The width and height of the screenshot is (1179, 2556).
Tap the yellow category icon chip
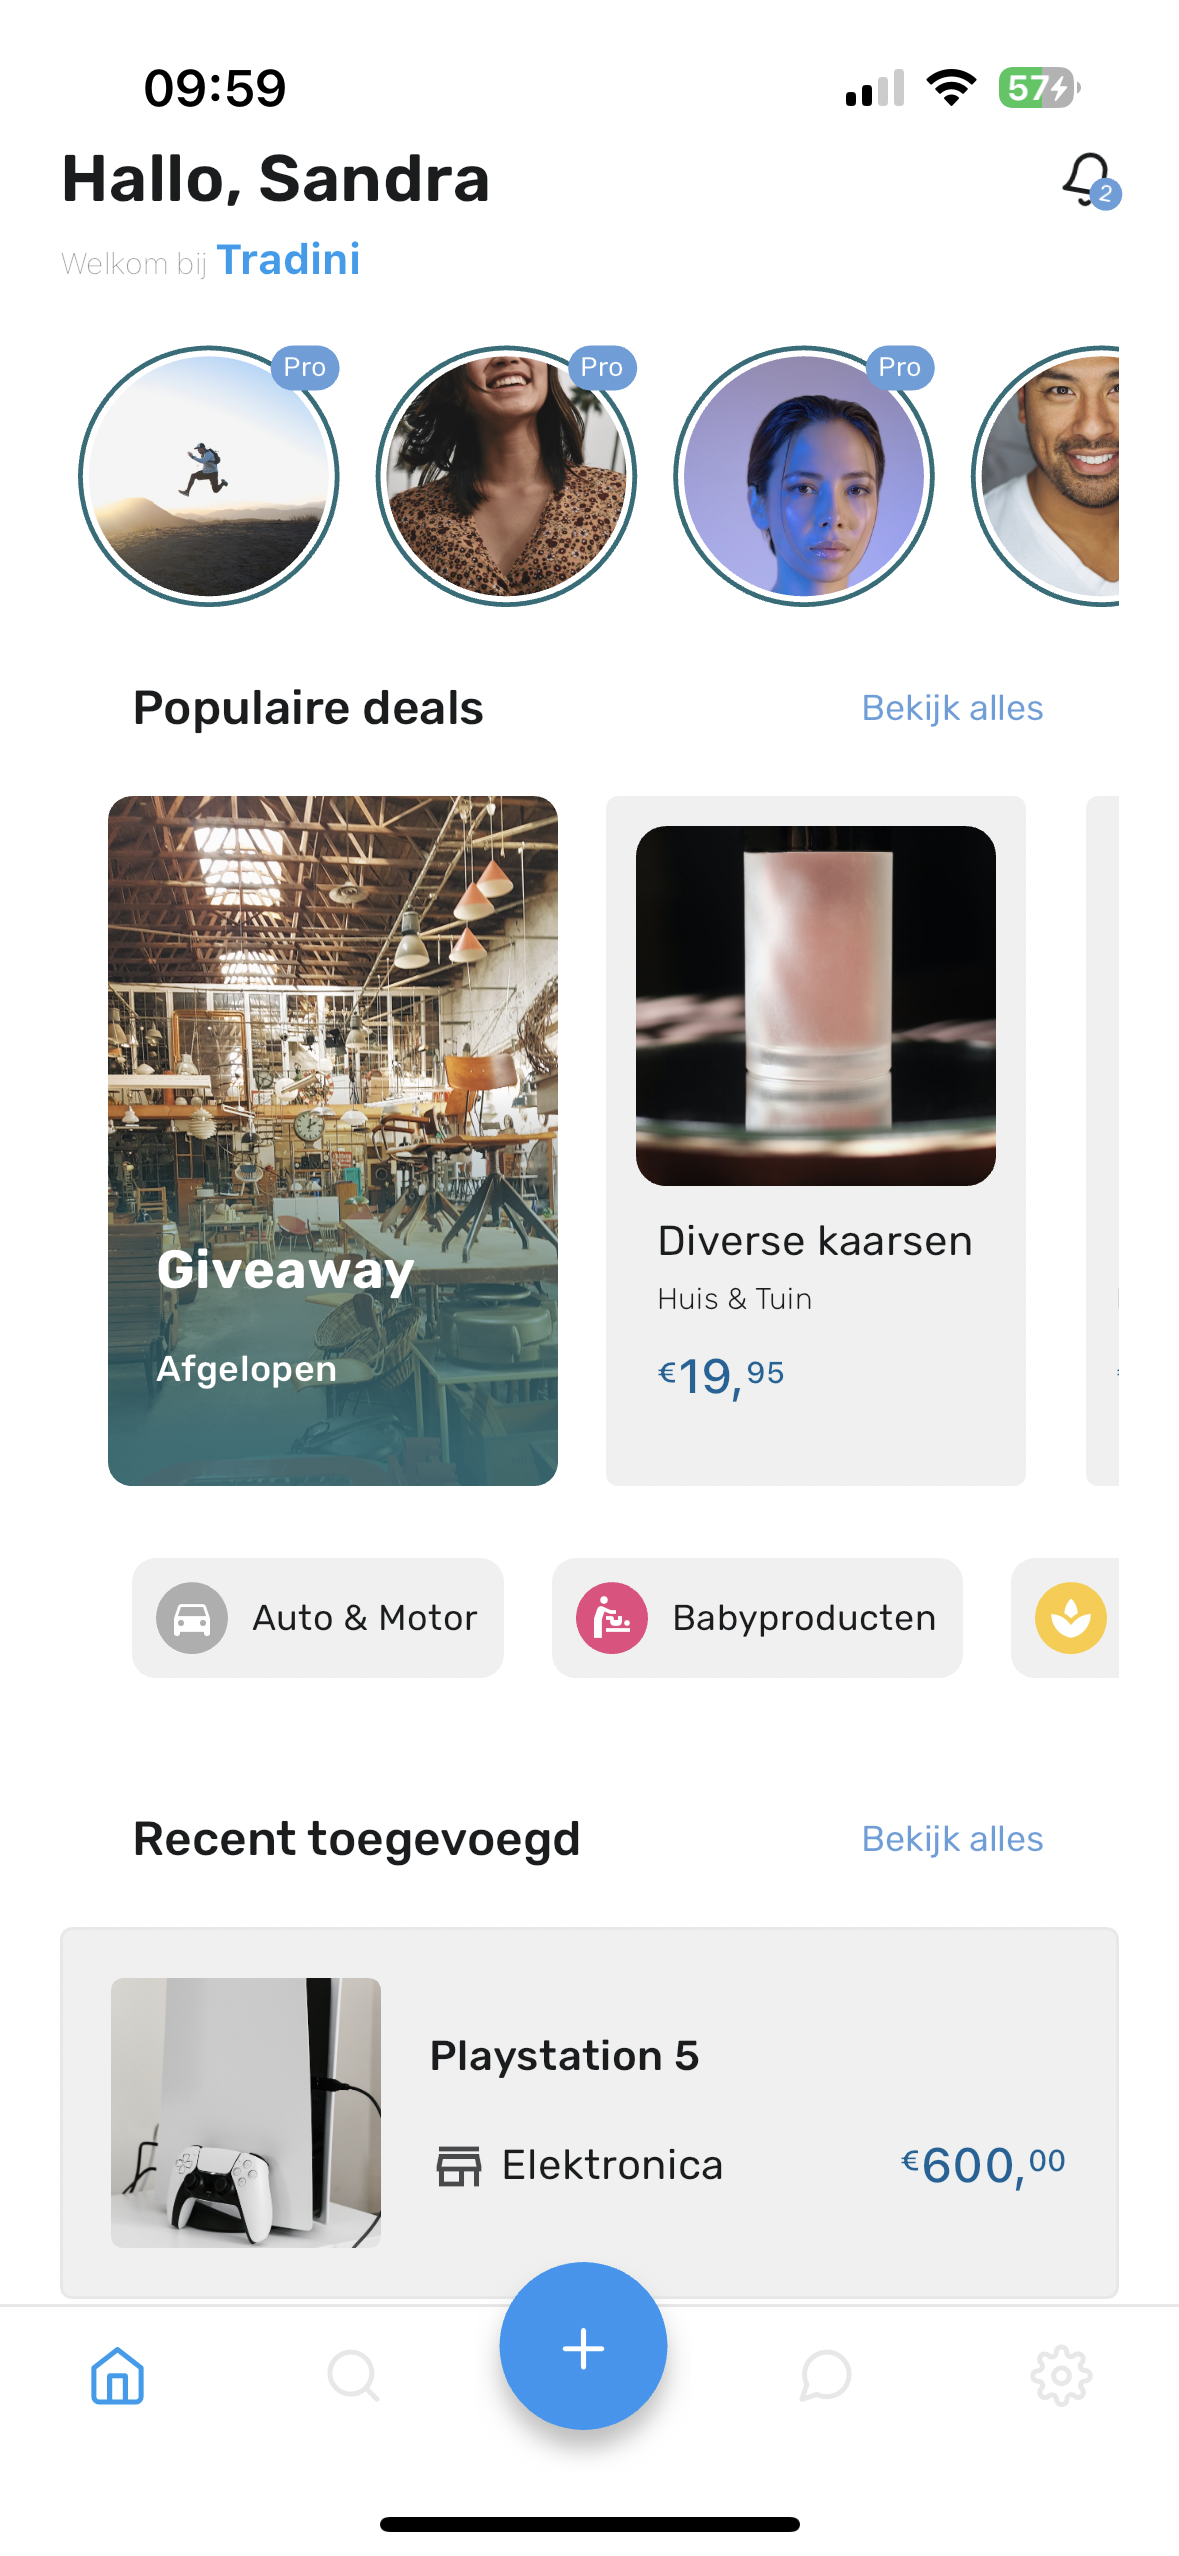[1070, 1617]
